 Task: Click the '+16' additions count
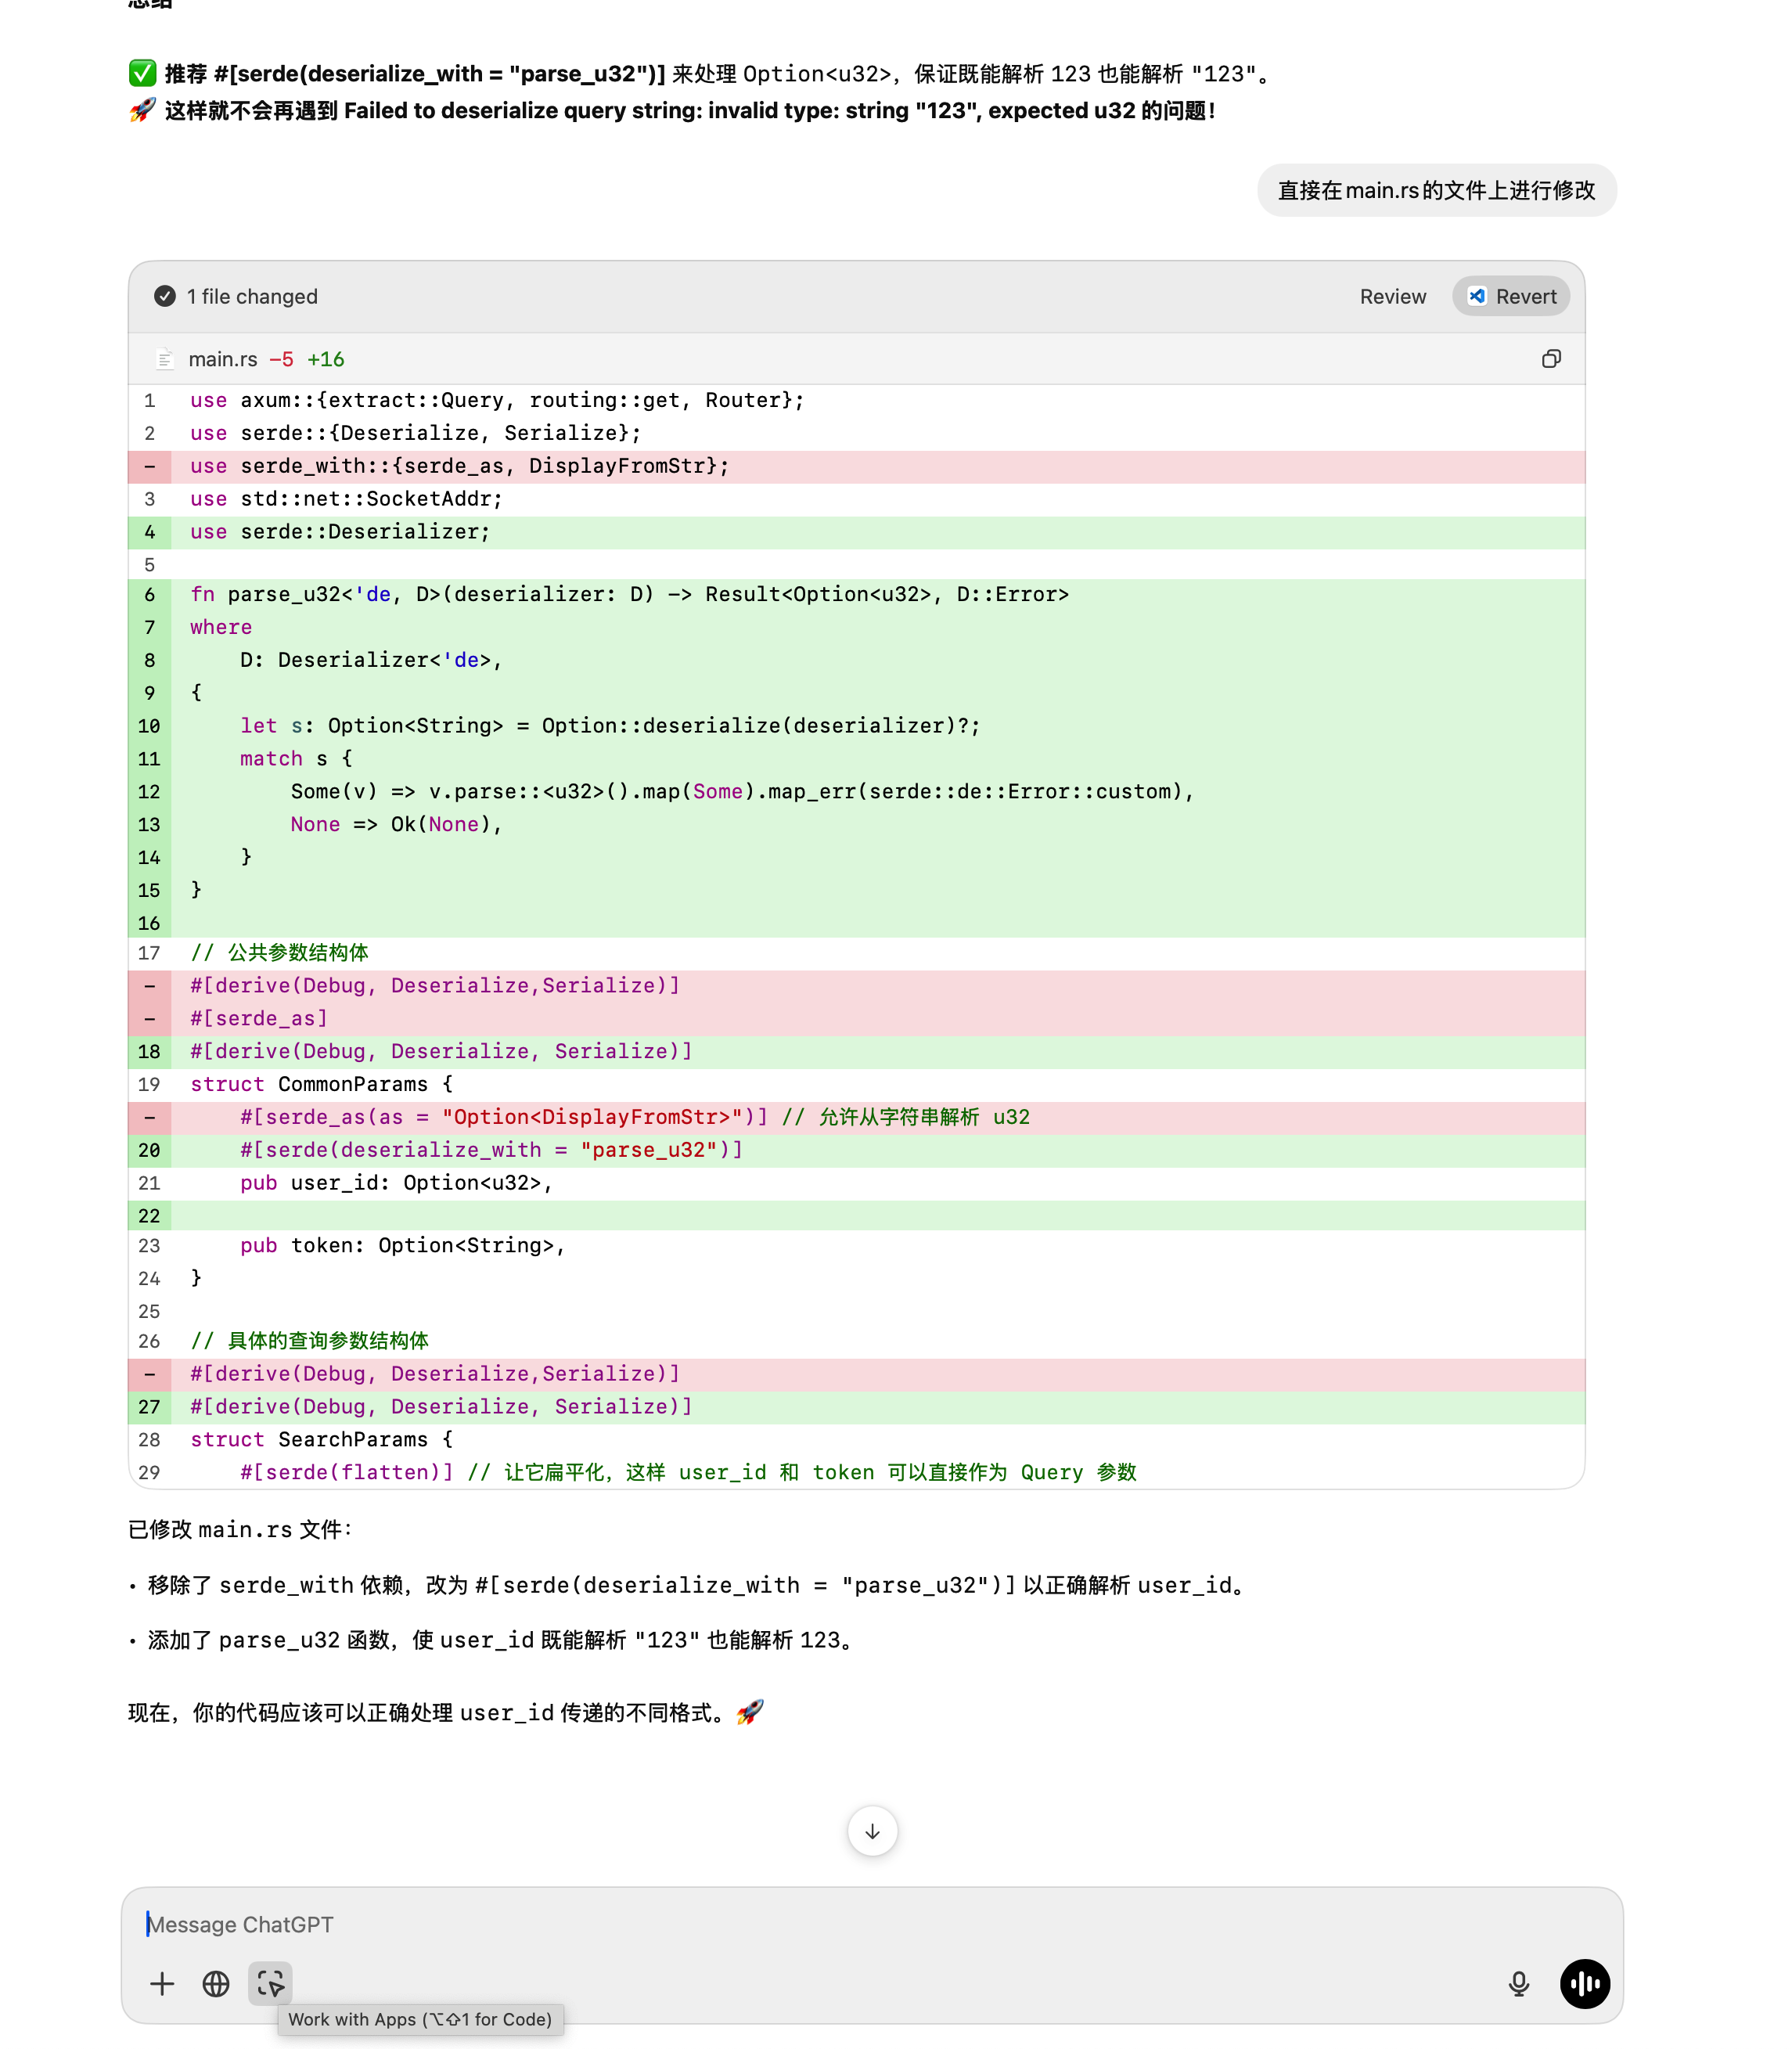[x=326, y=359]
